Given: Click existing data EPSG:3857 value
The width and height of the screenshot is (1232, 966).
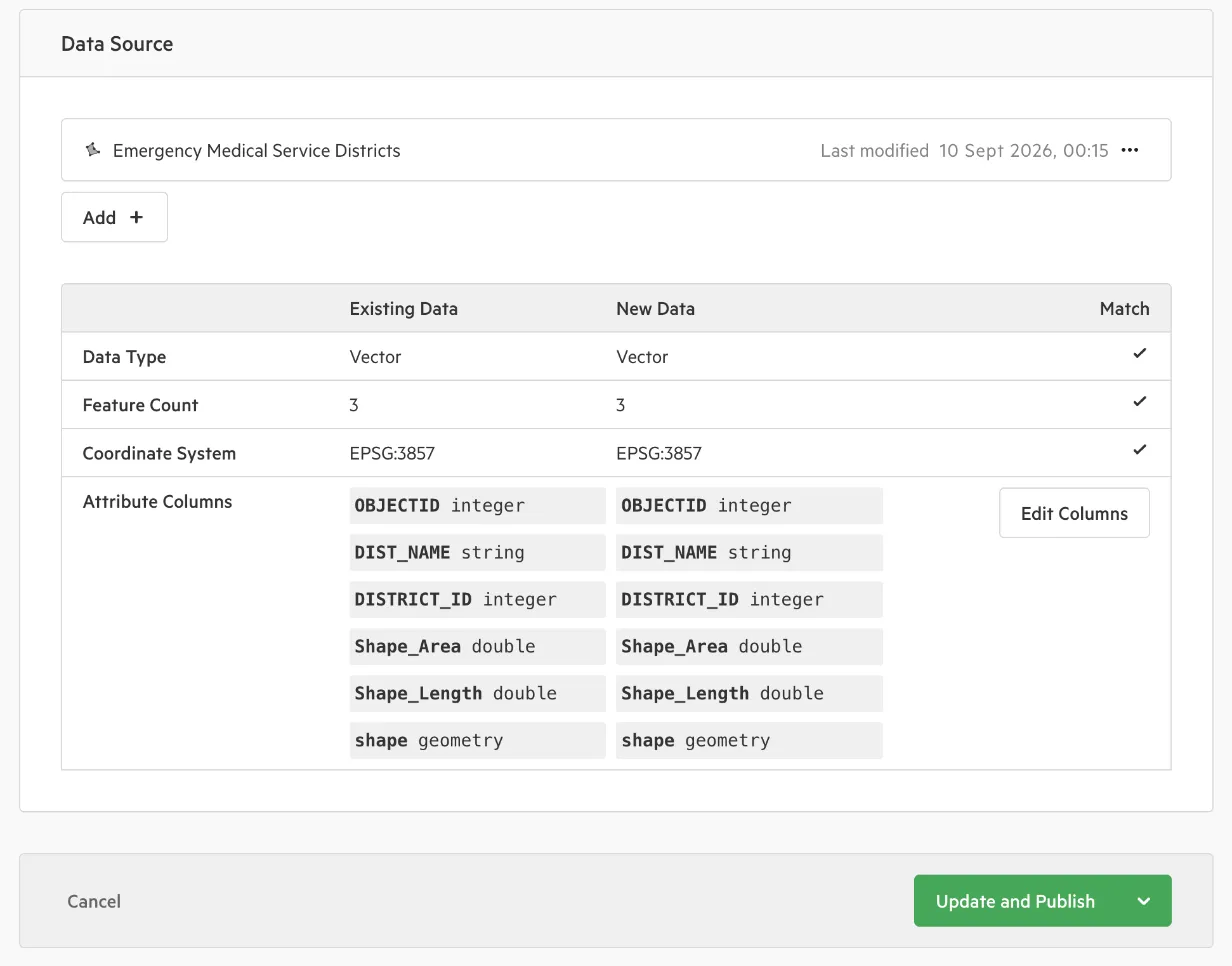Looking at the screenshot, I should (392, 453).
